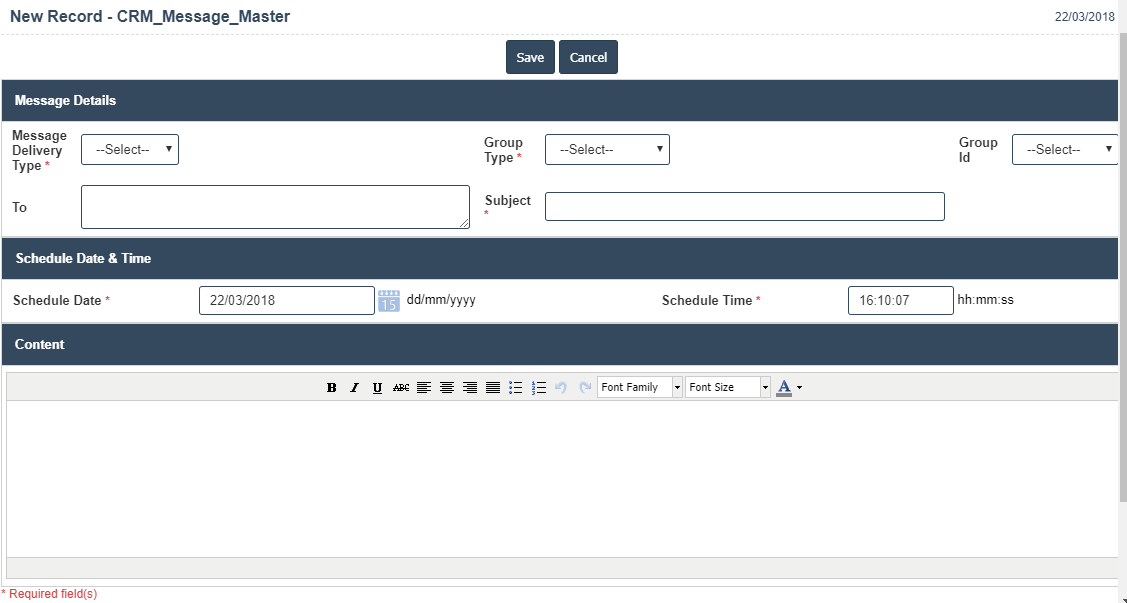The width and height of the screenshot is (1127, 603).
Task: Click the Schedule Date field
Action: (287, 300)
